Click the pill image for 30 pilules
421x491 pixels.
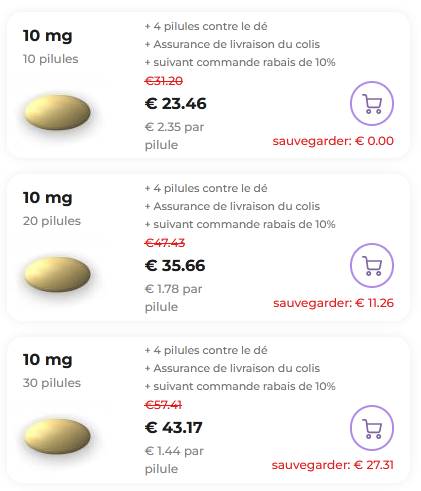click(x=57, y=436)
